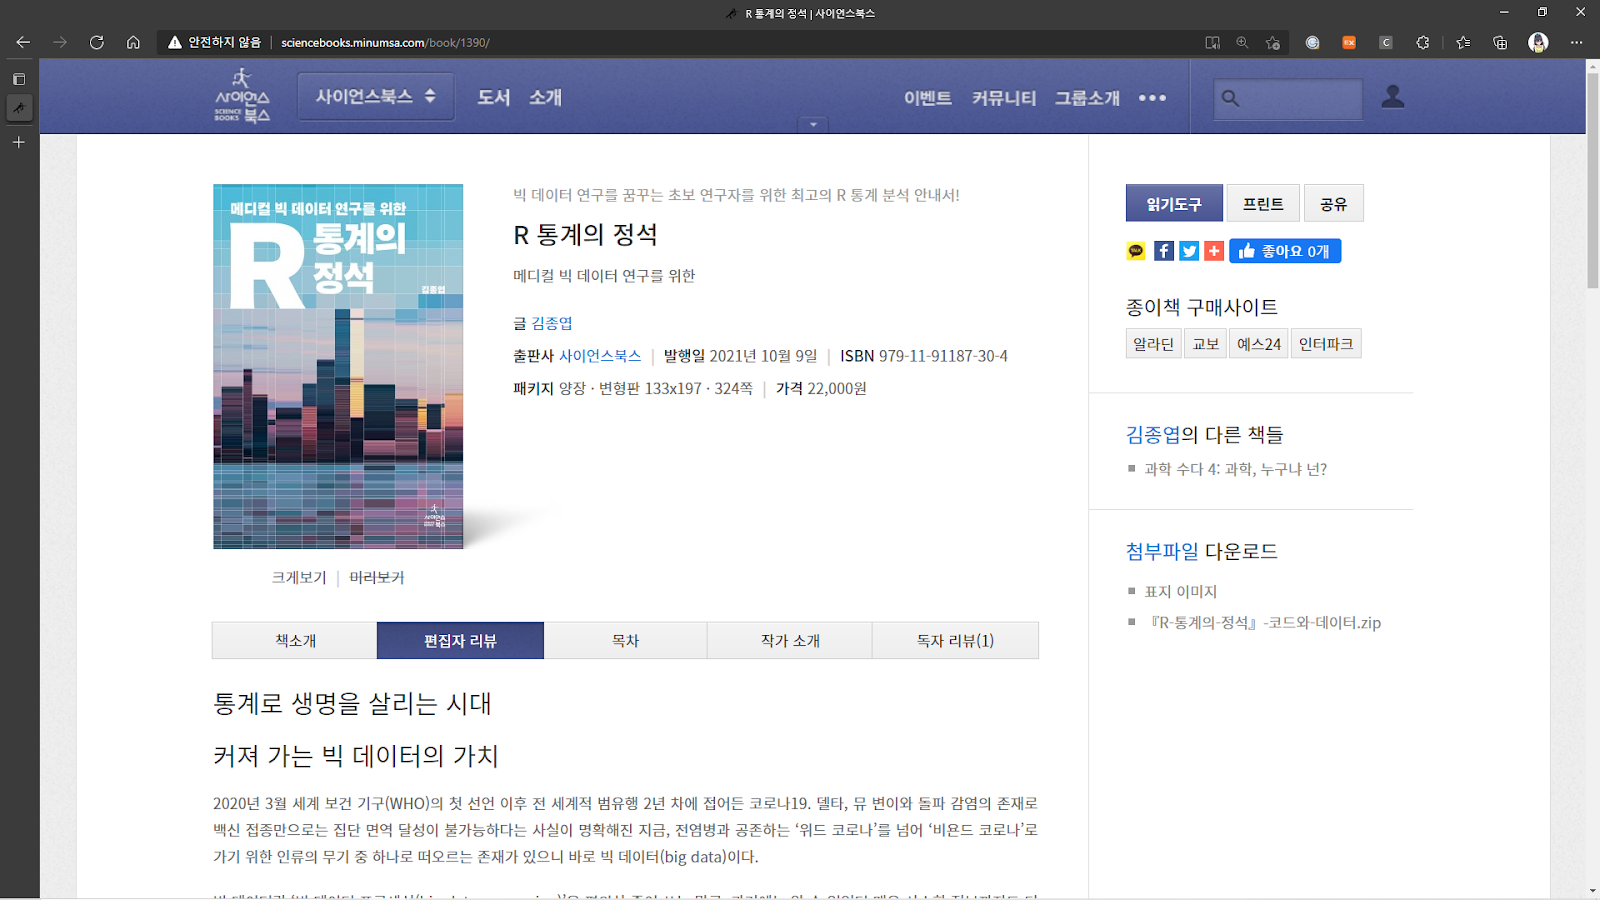
Task: Open the 독자 리뷰(1) tab
Action: [955, 640]
